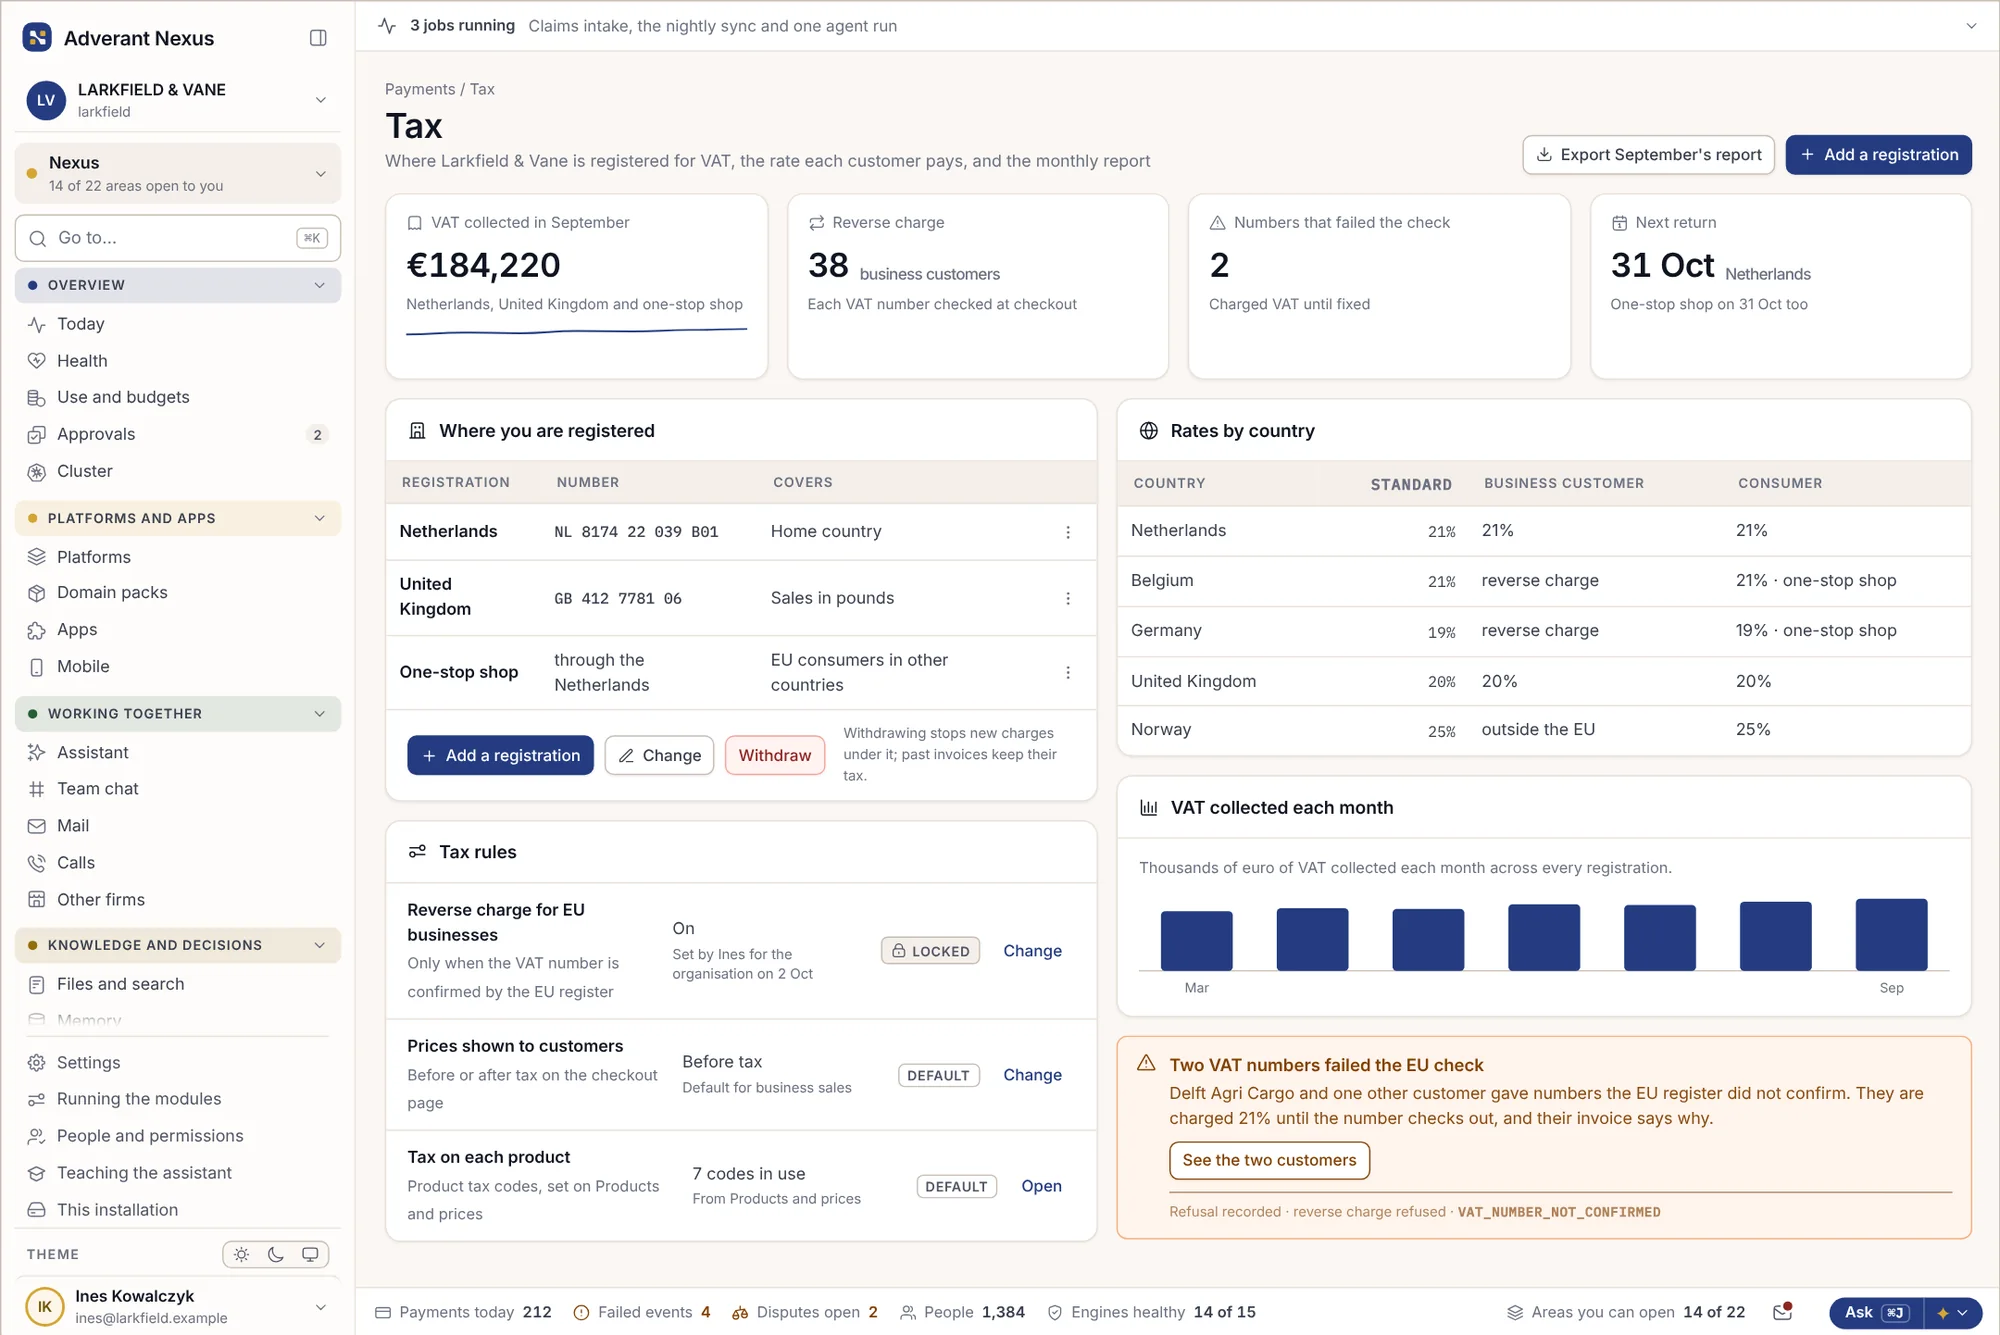Switch to light theme sun icon
The image size is (2000, 1335).
click(241, 1254)
